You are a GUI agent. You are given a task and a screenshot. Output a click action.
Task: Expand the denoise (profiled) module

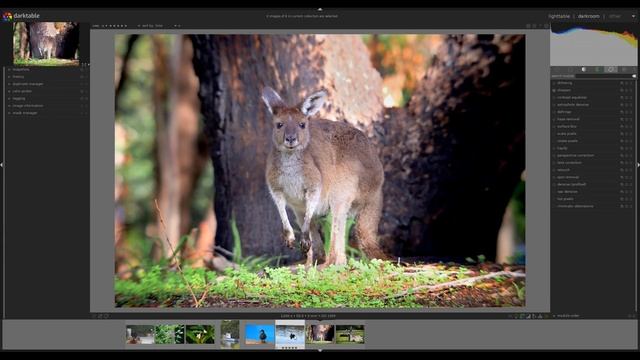pyautogui.click(x=572, y=184)
